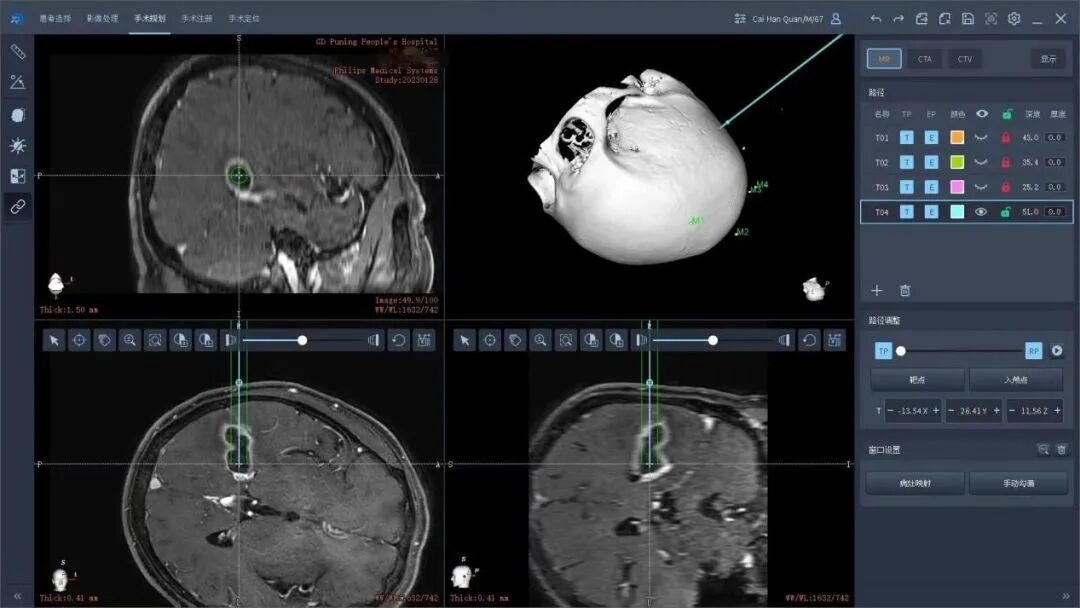Lock path T04 via its green lock
The height and width of the screenshot is (608, 1080).
(x=1006, y=212)
